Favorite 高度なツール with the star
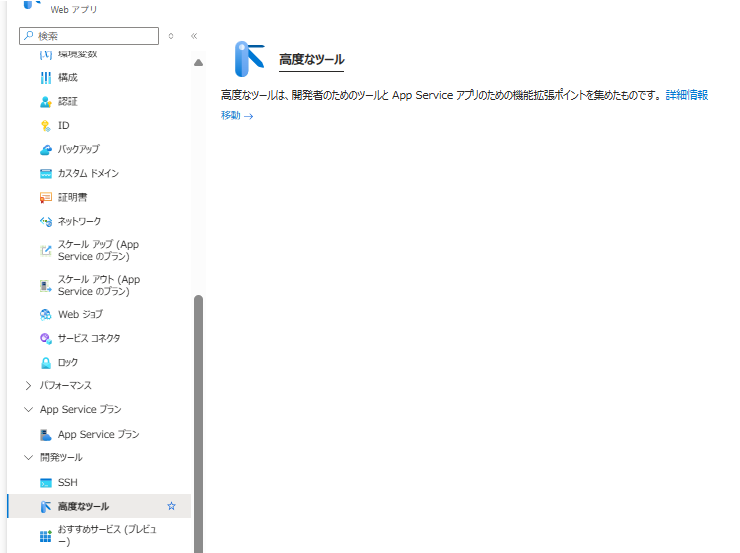Screen dimensions: 740x553 coord(171,506)
